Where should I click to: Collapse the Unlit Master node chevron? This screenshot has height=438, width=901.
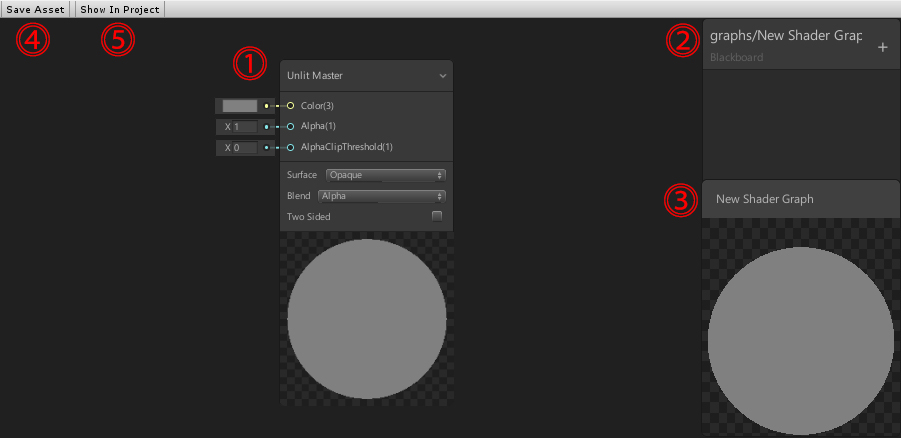(x=442, y=75)
